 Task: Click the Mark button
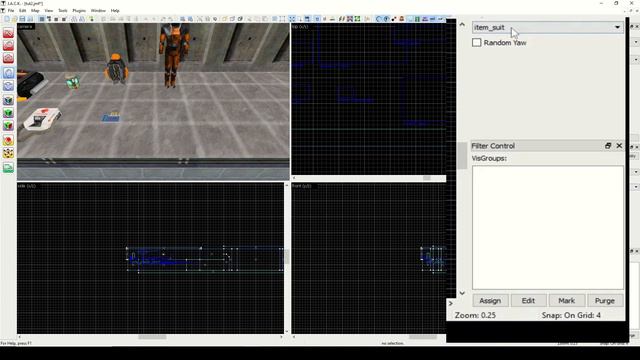pos(567,301)
